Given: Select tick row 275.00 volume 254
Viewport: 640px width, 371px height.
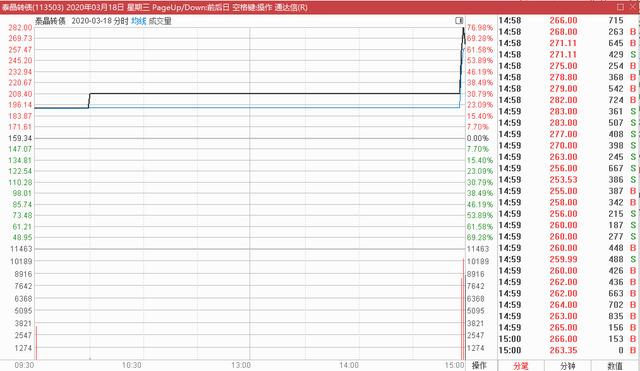Looking at the screenshot, I should click(x=568, y=66).
